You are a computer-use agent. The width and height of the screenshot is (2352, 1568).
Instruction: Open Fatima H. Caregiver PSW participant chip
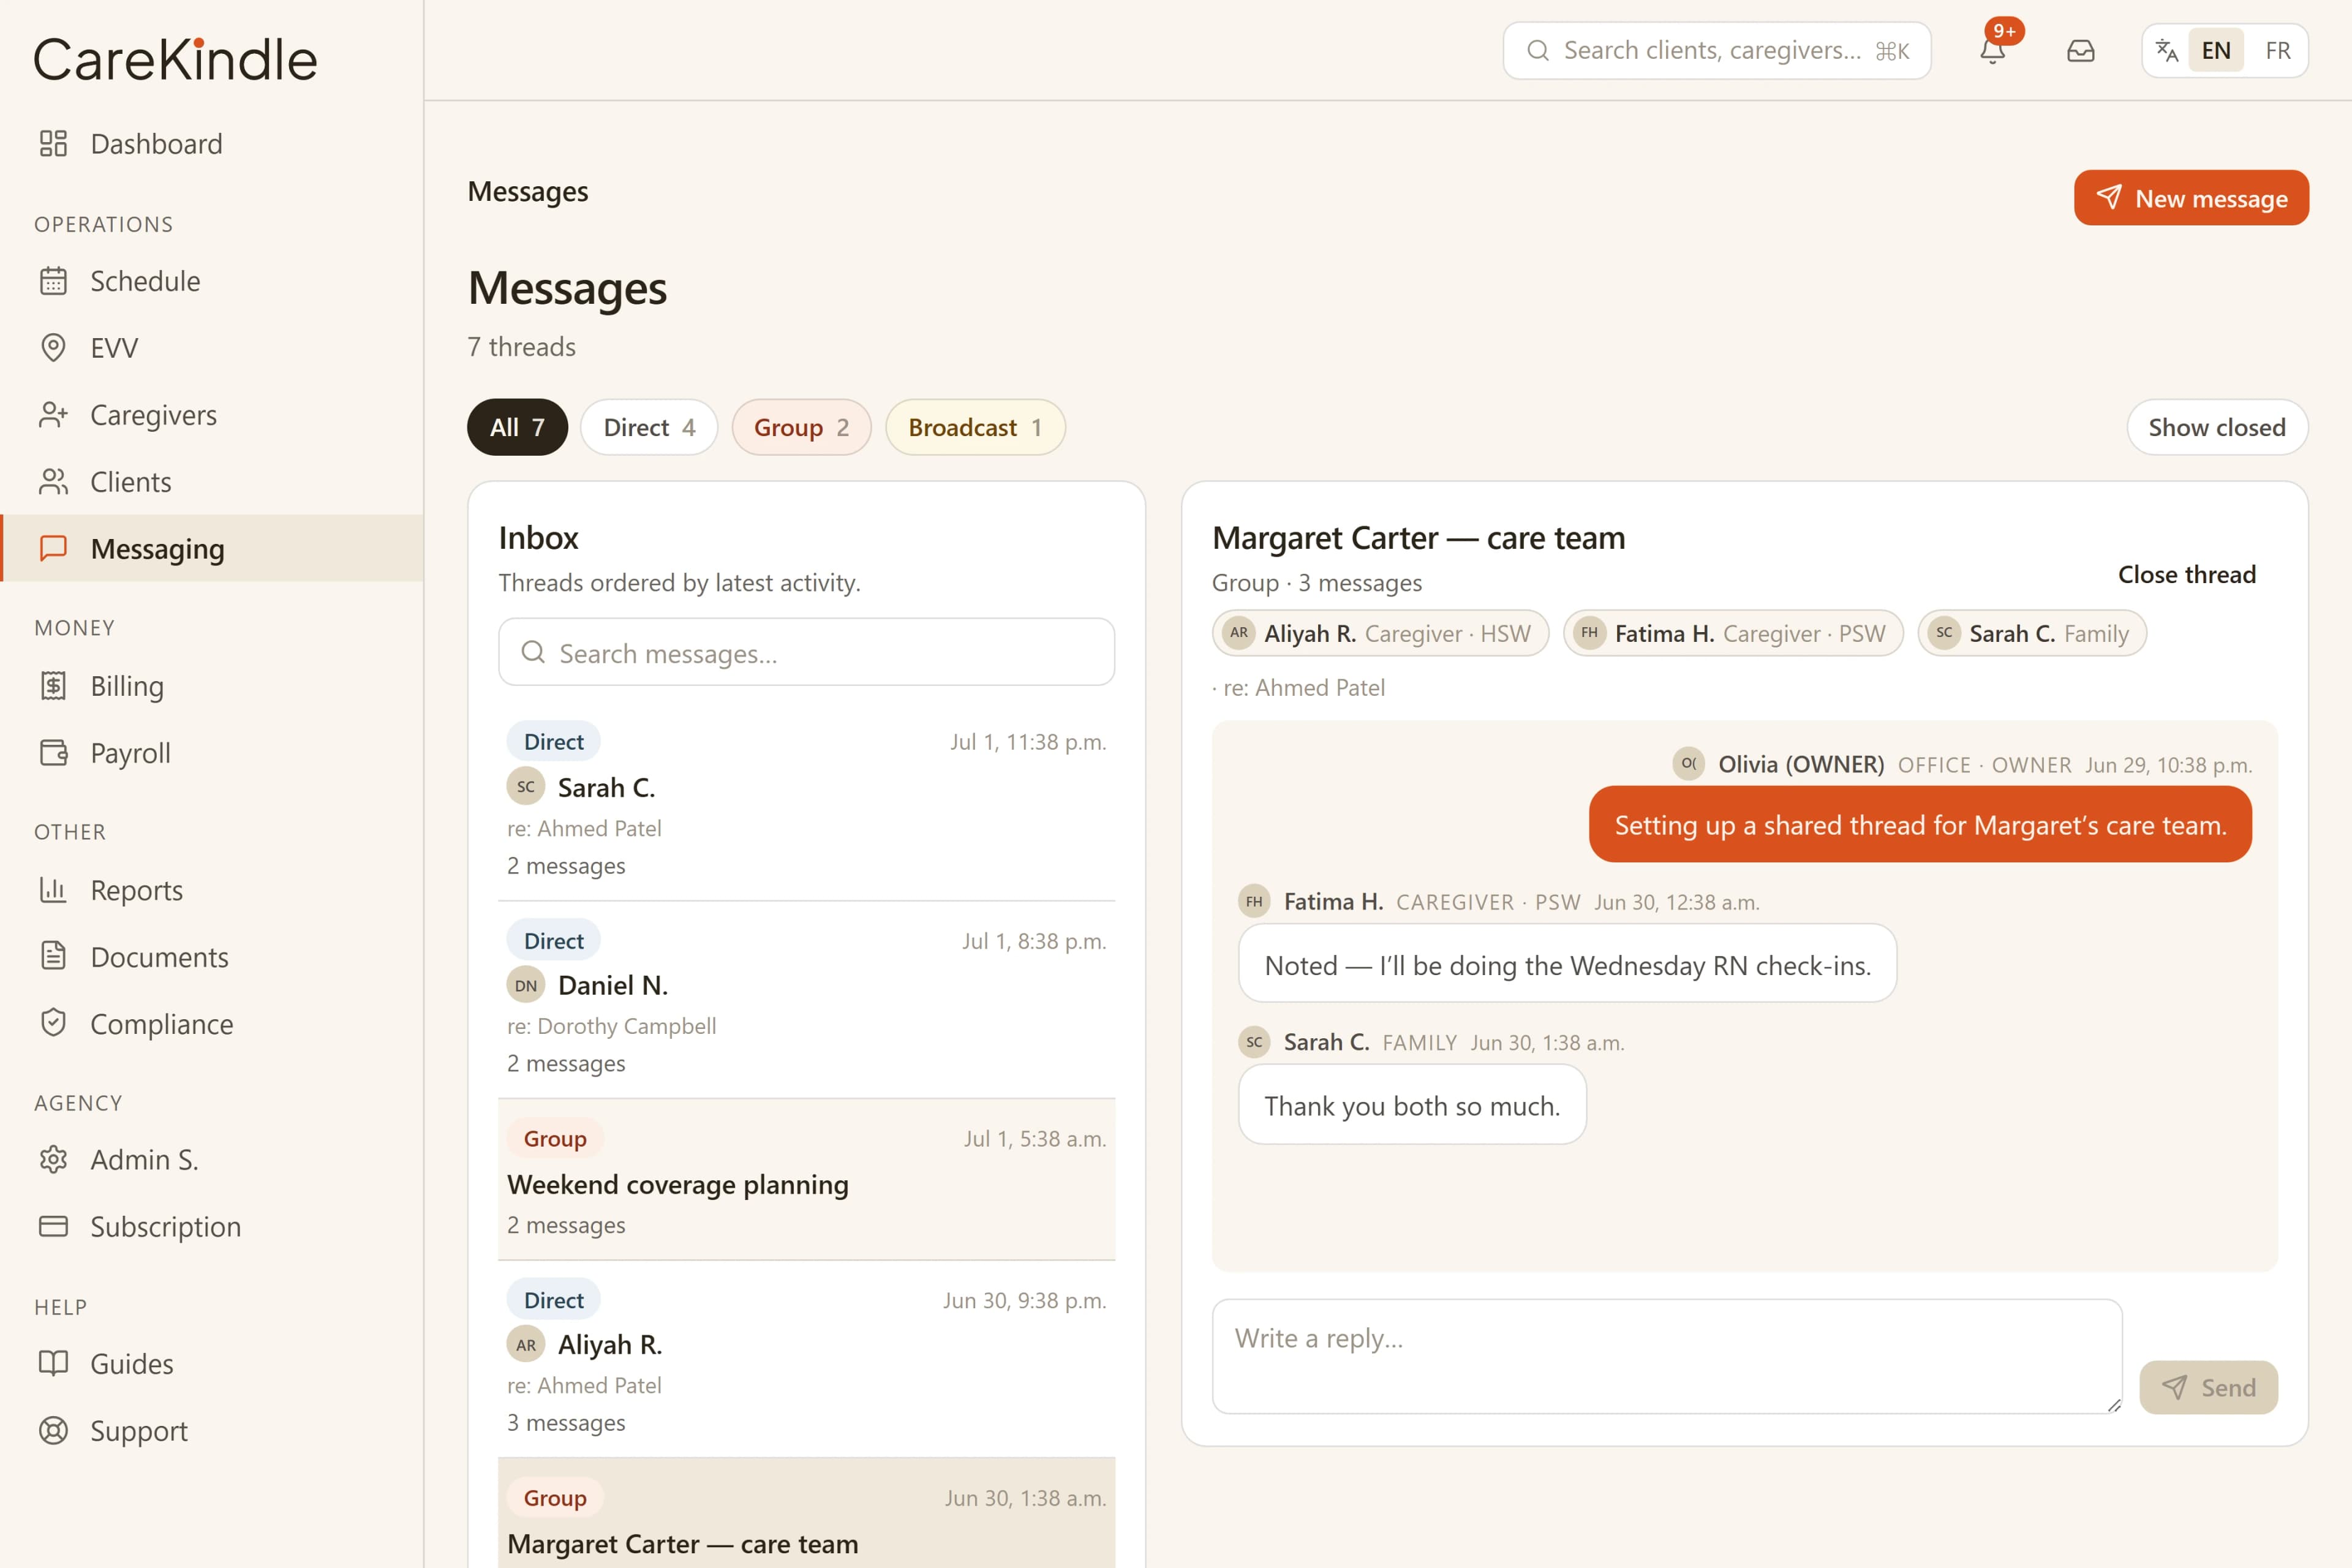pos(1733,633)
